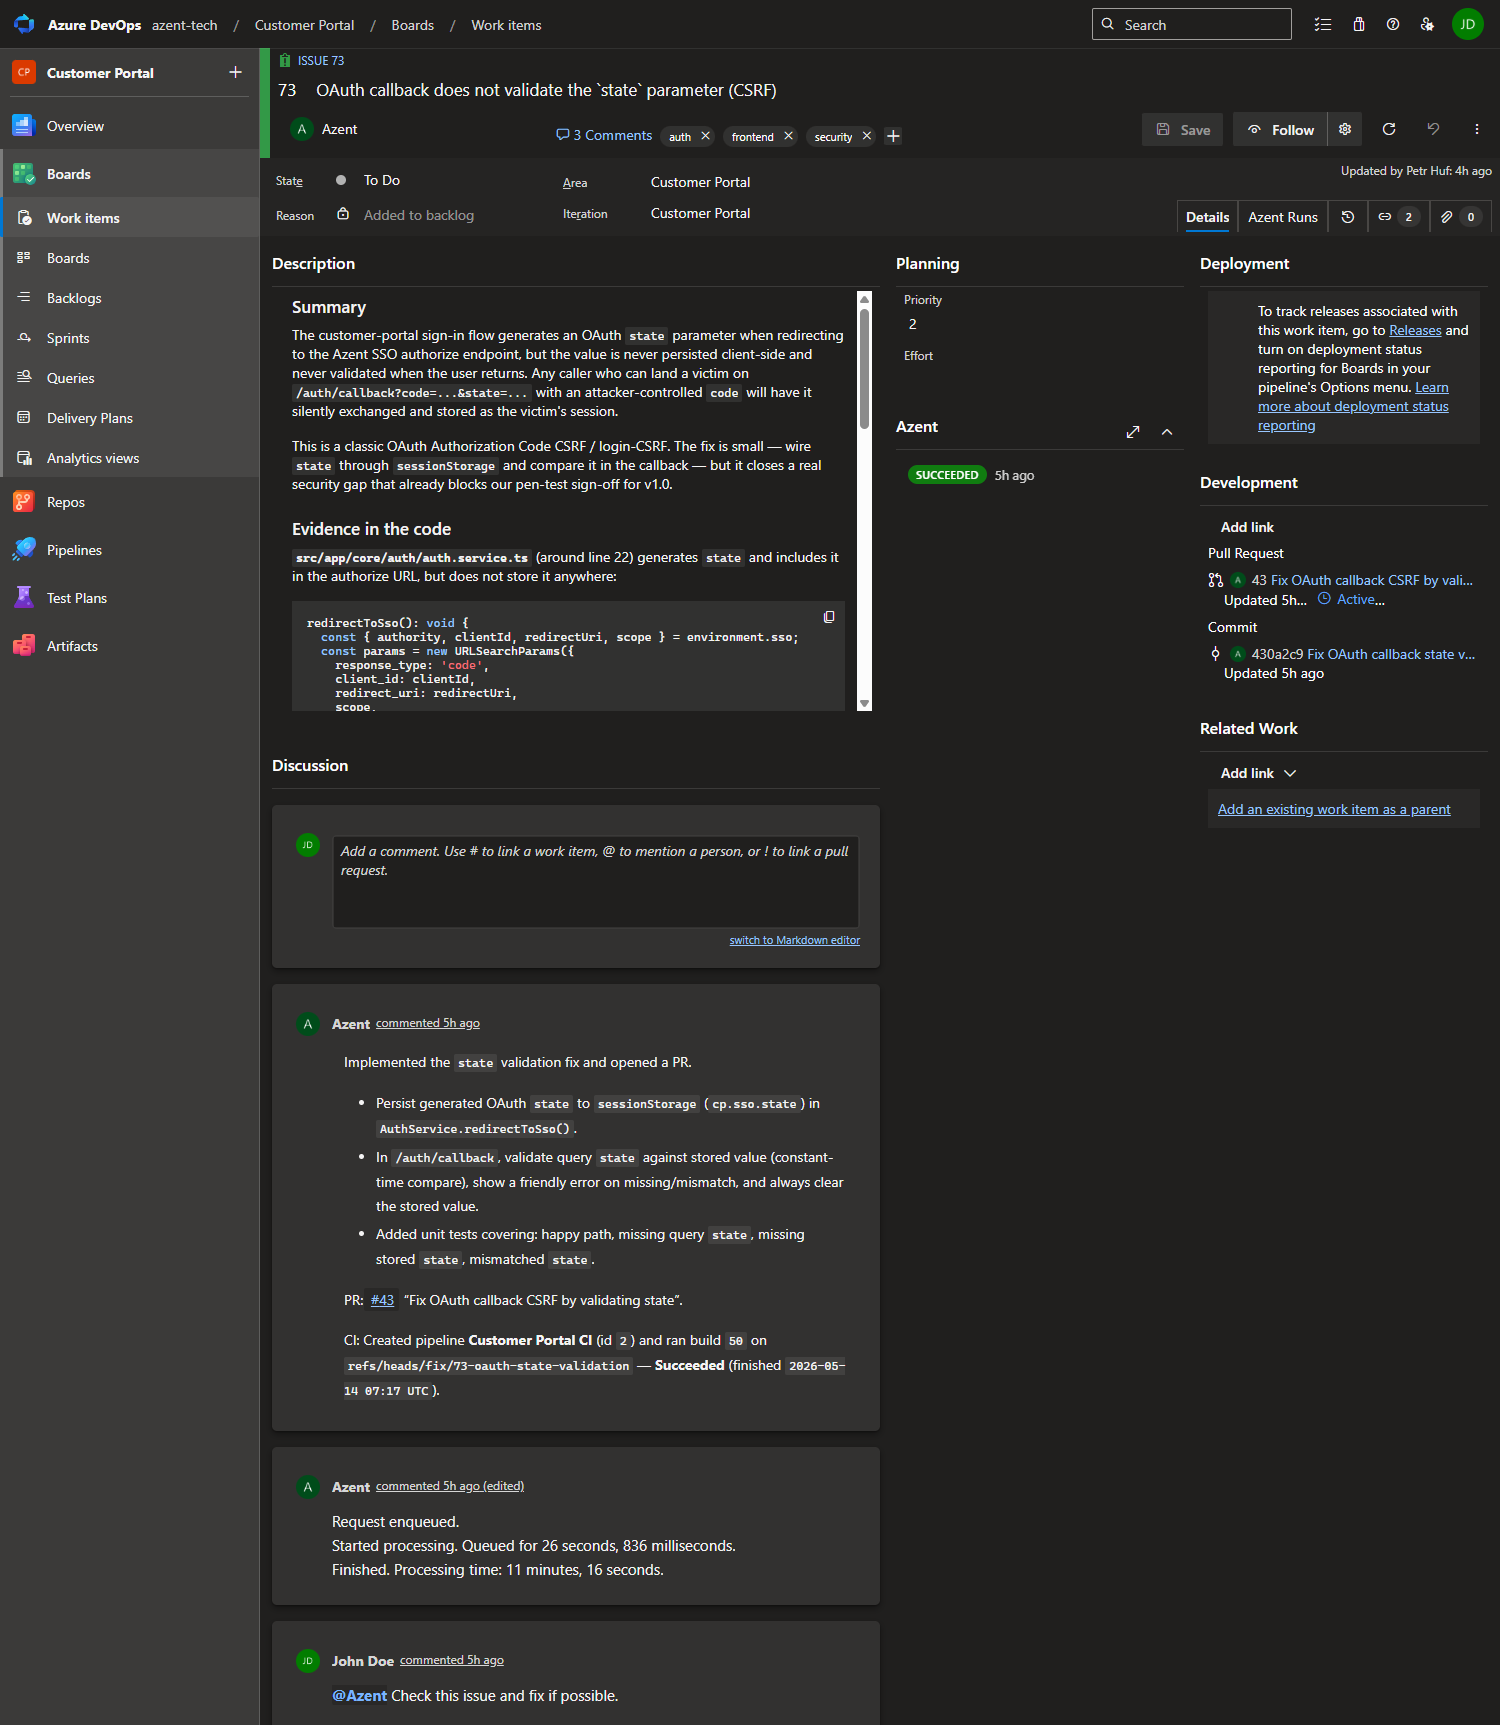Click azent-tech in the breadcrumb
Screen dimensions: 1500x1725
[184, 25]
